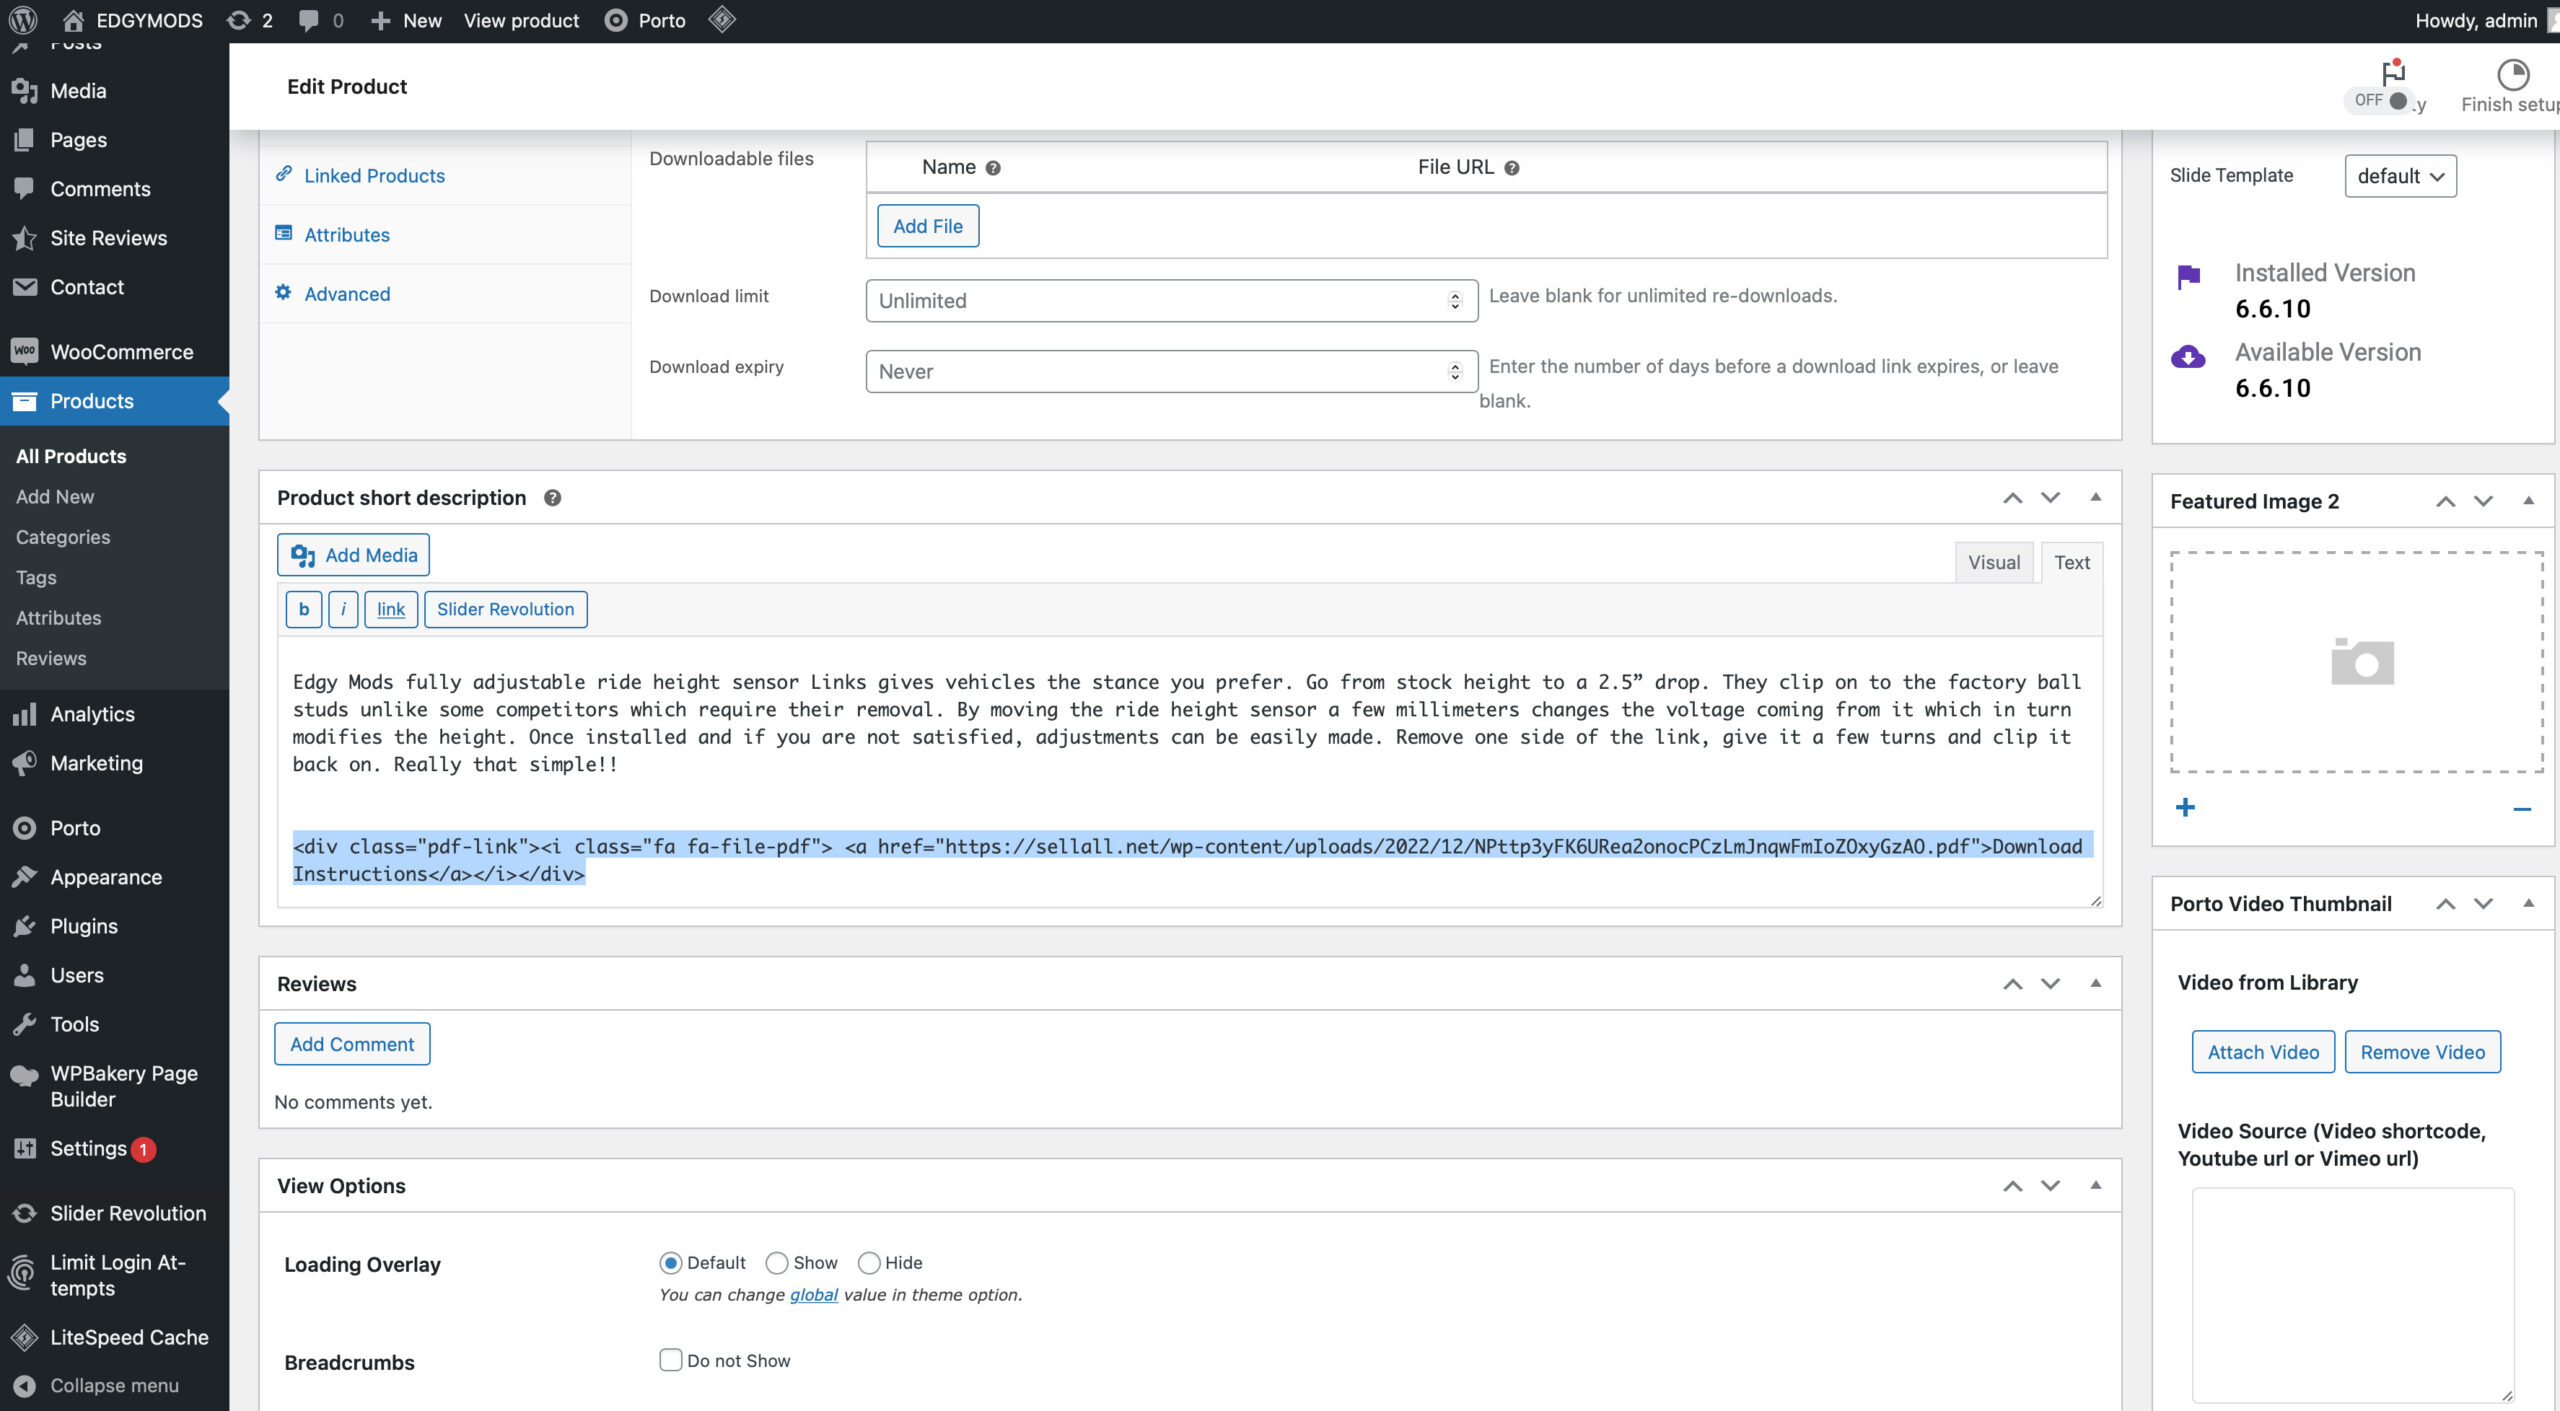The image size is (2560, 1411).
Task: Toggle collapse of Porto Video Thumbnail panel
Action: pyautogui.click(x=2529, y=903)
